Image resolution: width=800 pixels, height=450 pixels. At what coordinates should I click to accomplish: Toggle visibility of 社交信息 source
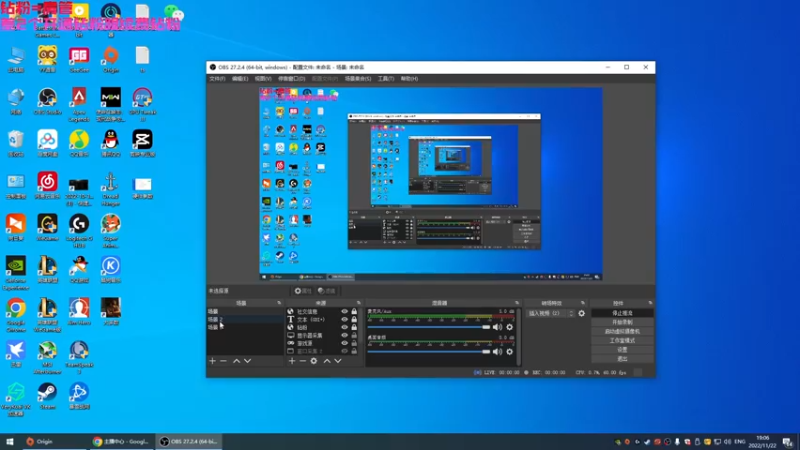tap(344, 311)
